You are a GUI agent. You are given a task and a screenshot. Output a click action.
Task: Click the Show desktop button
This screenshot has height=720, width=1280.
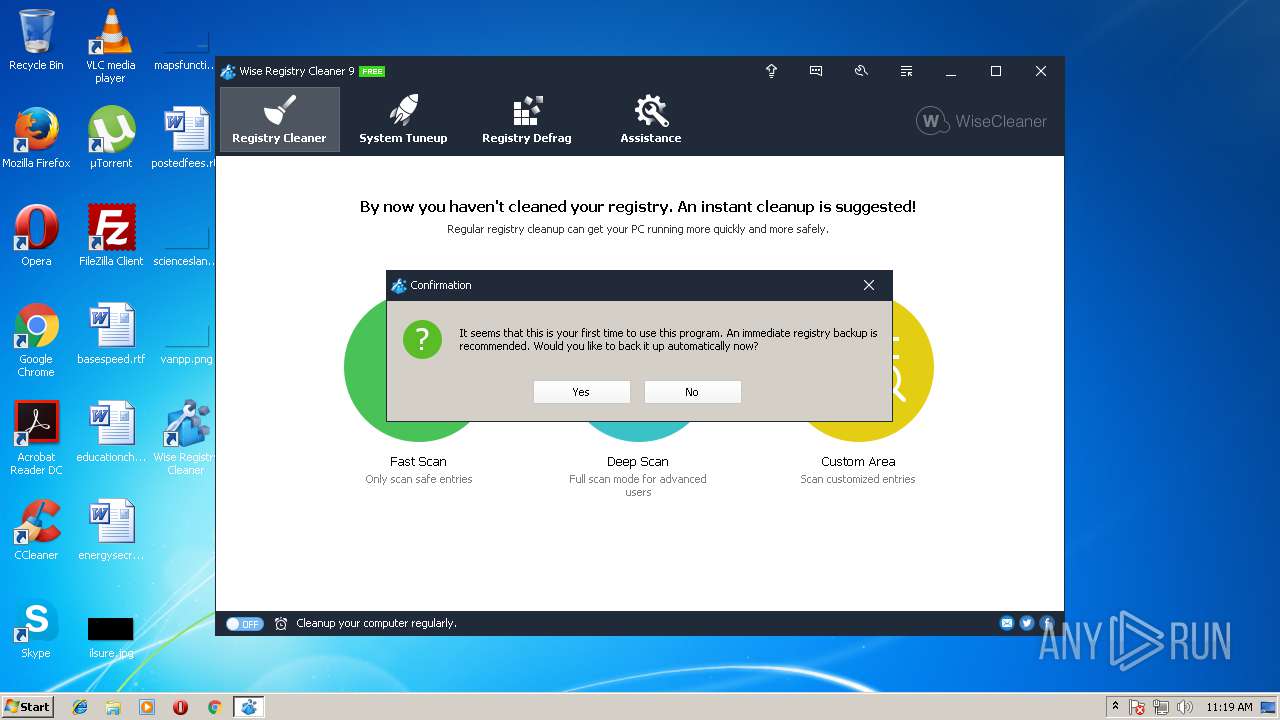point(1268,707)
